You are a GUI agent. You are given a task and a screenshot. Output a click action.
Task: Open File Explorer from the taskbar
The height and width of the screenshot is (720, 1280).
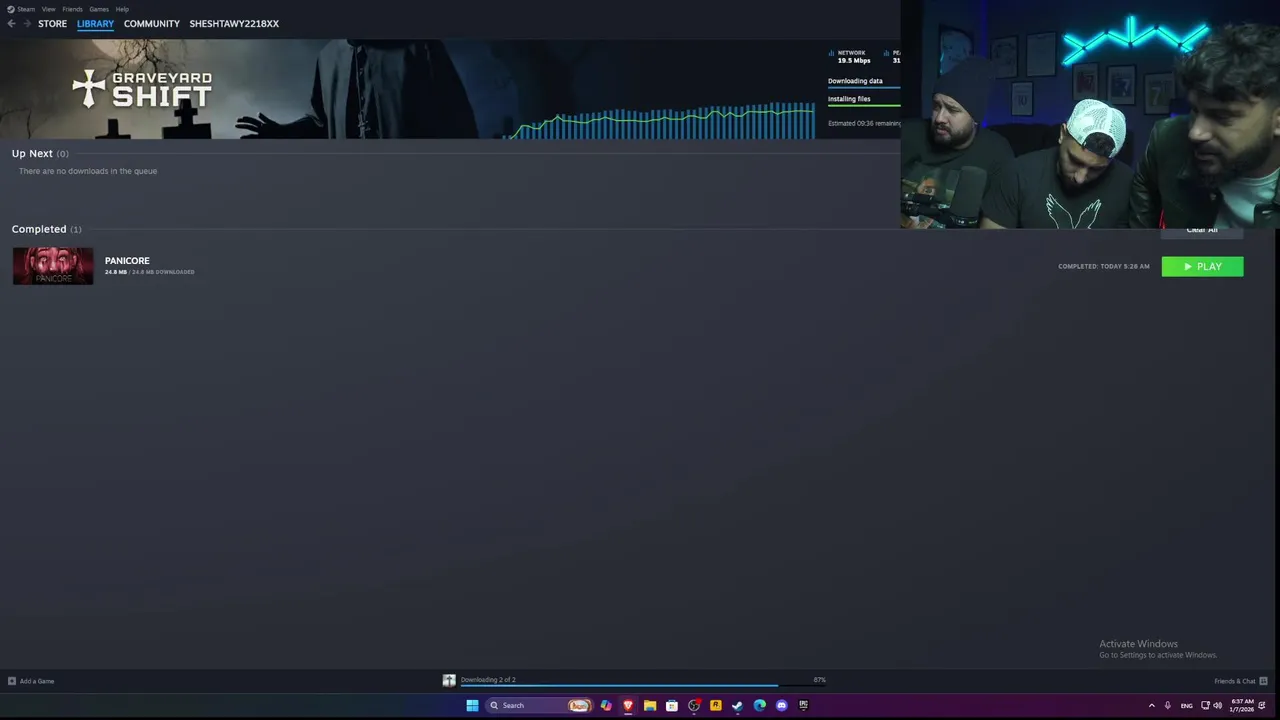click(x=650, y=705)
